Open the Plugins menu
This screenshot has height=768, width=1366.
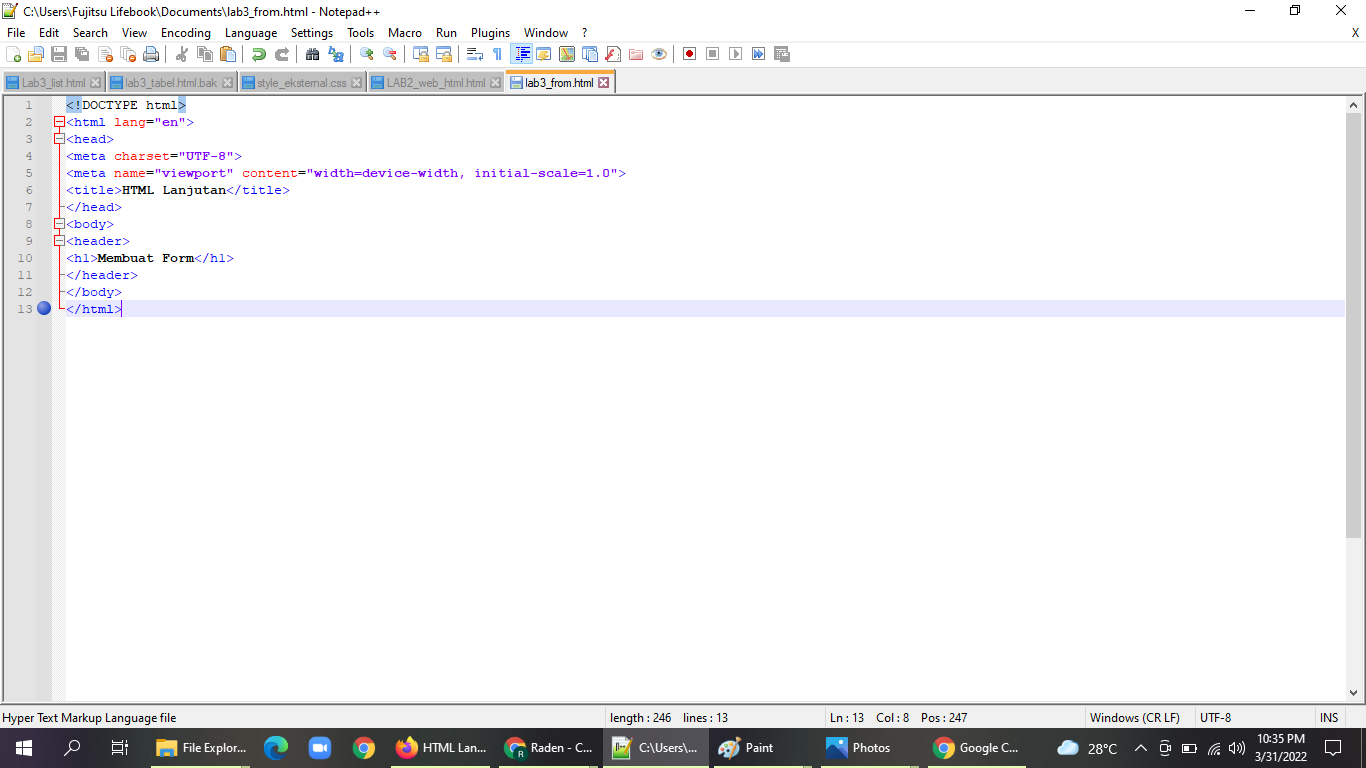point(490,33)
